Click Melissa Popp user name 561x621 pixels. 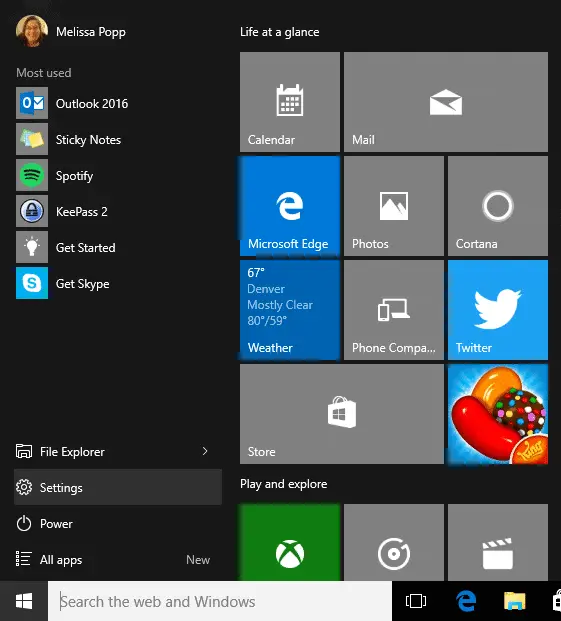[91, 32]
